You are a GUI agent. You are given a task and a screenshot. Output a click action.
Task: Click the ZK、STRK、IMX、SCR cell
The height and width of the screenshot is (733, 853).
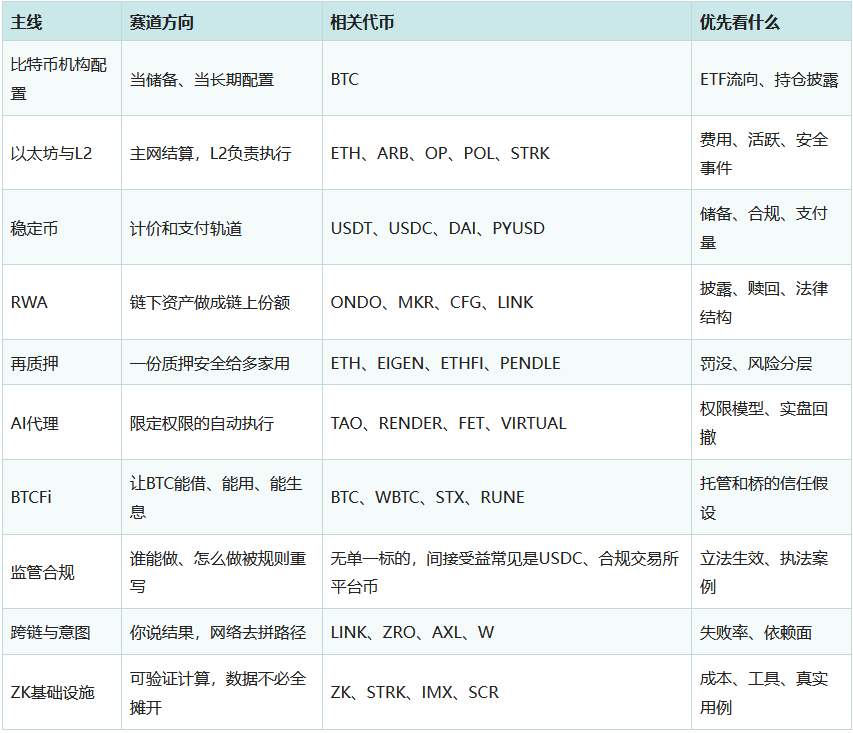(x=507, y=692)
